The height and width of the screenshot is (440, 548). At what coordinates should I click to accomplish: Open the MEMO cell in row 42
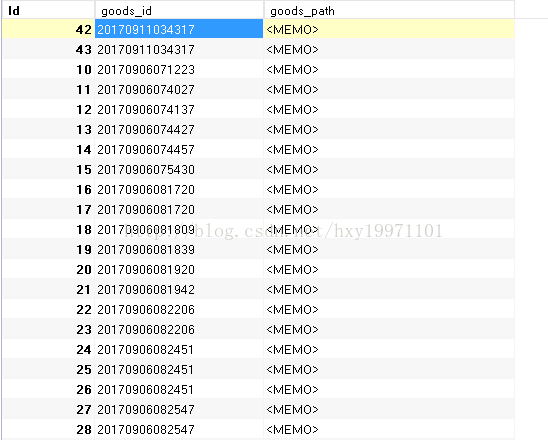click(389, 29)
